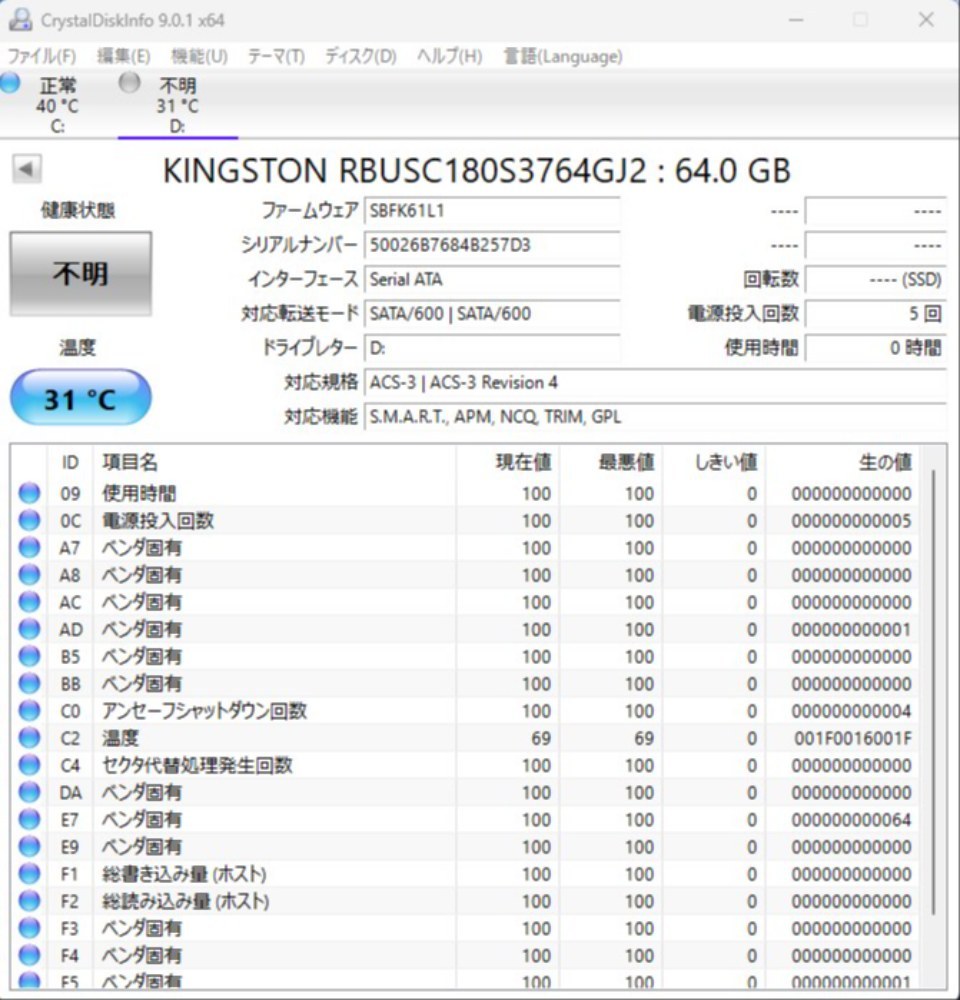
Task: Click the blue circle for F1 総書き込み量 row
Action: click(x=29, y=874)
